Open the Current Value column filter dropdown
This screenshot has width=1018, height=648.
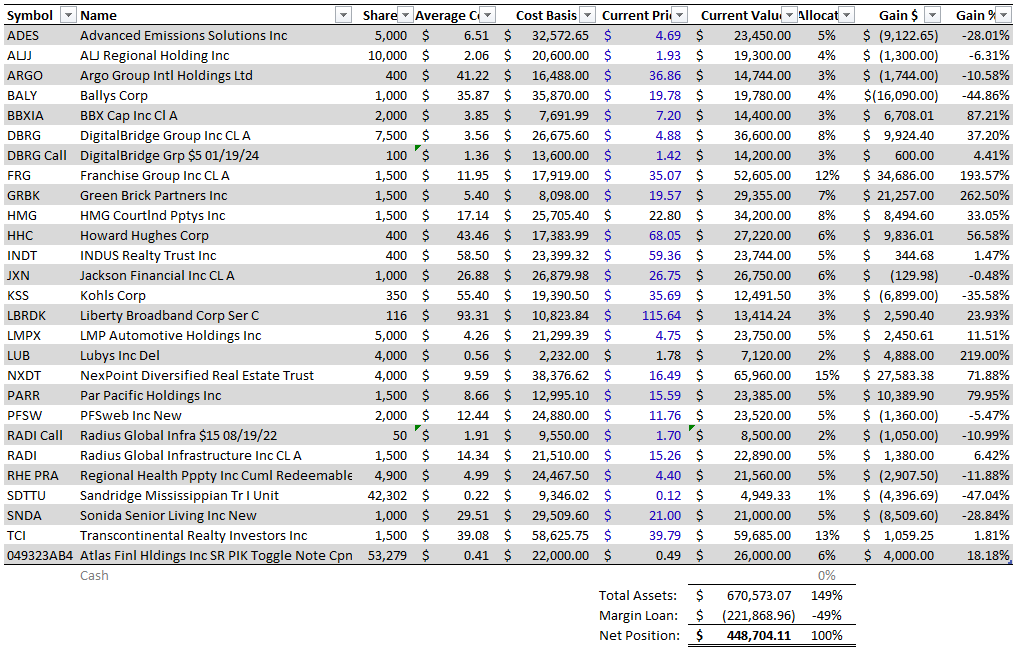789,15
